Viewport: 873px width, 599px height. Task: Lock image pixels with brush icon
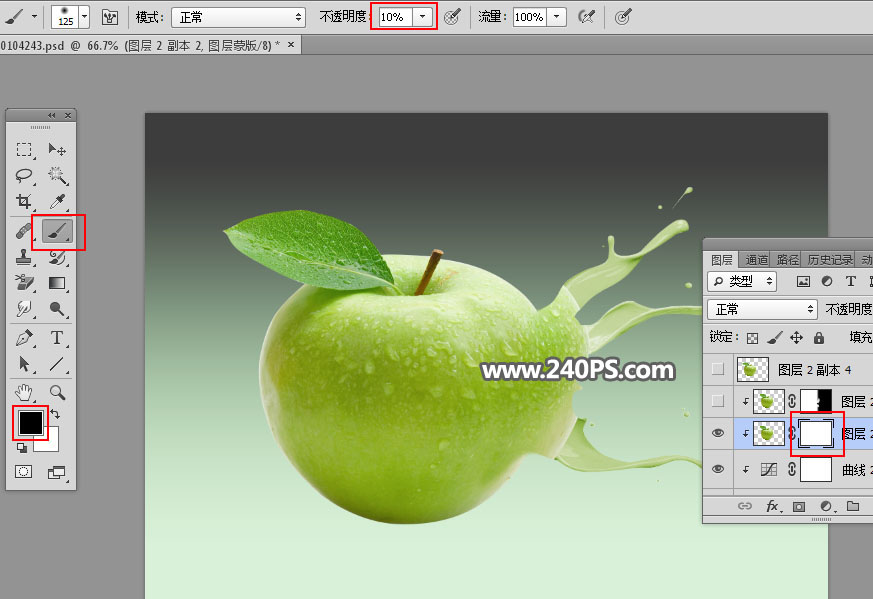click(774, 337)
